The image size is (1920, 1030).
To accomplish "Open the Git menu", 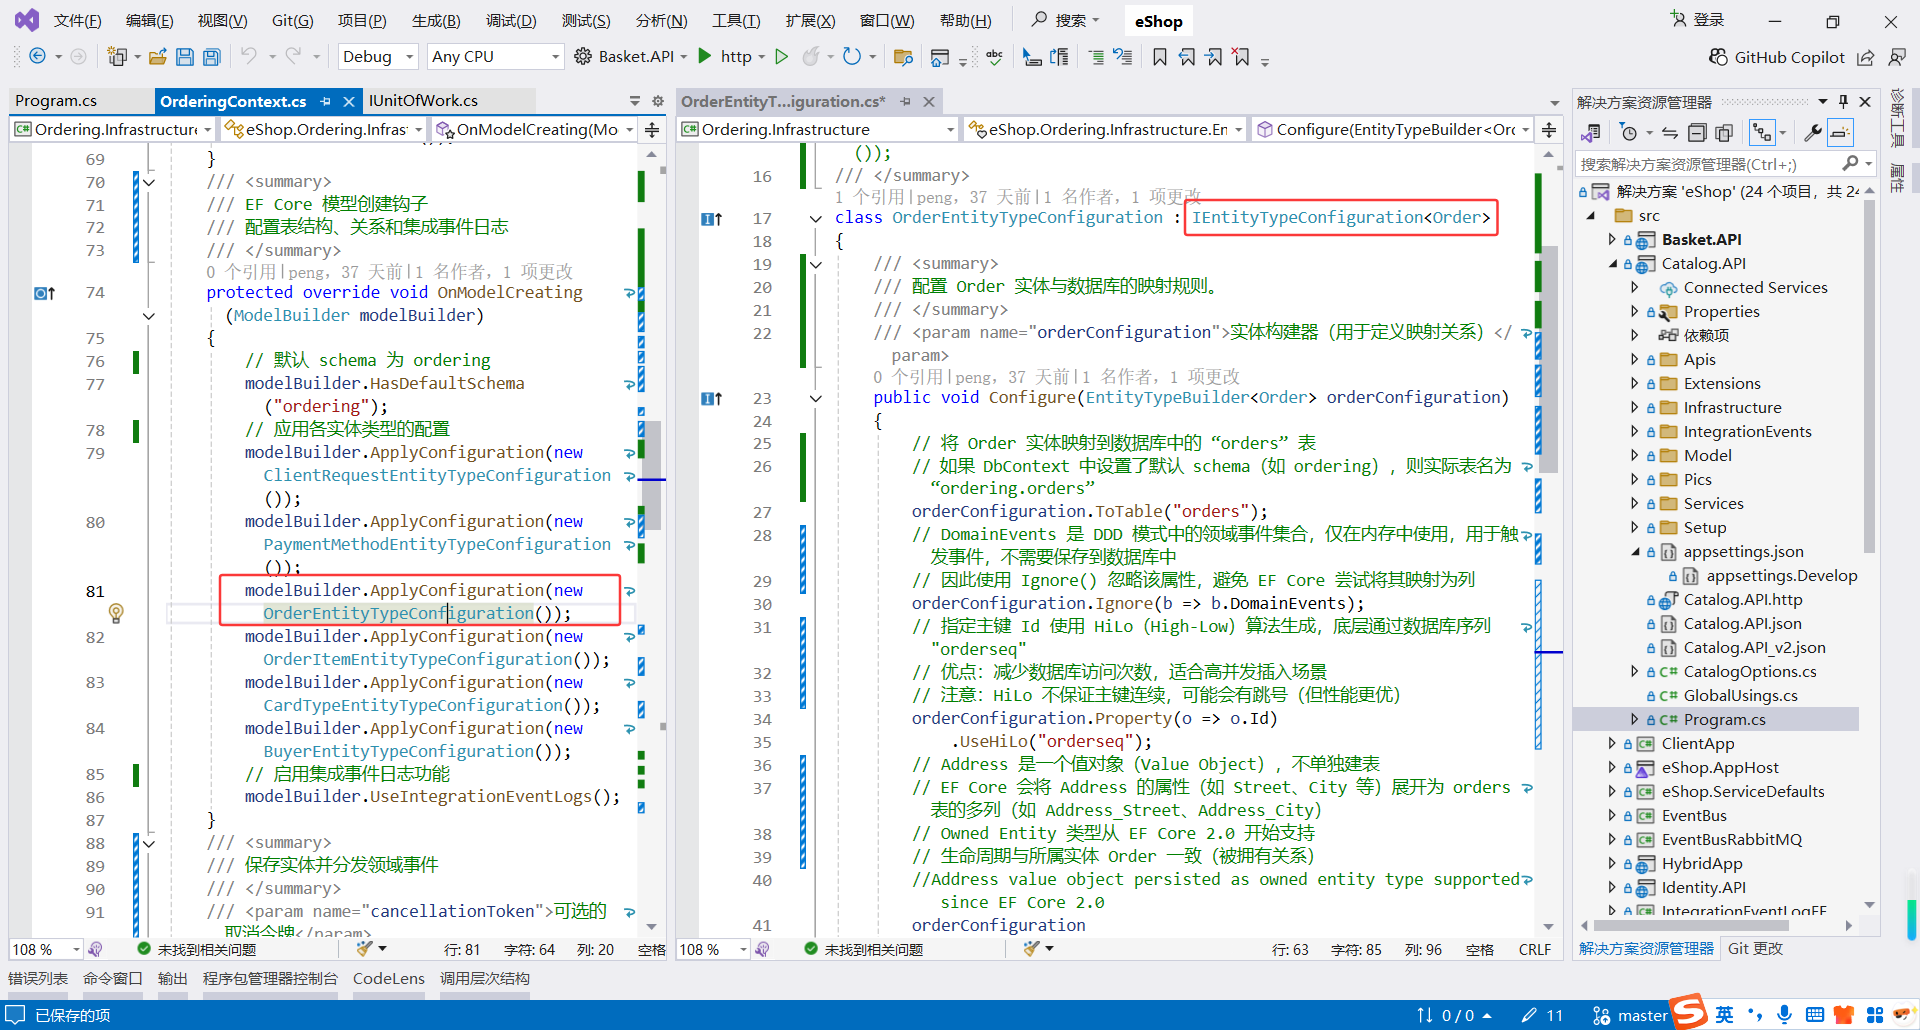I will click(x=291, y=20).
